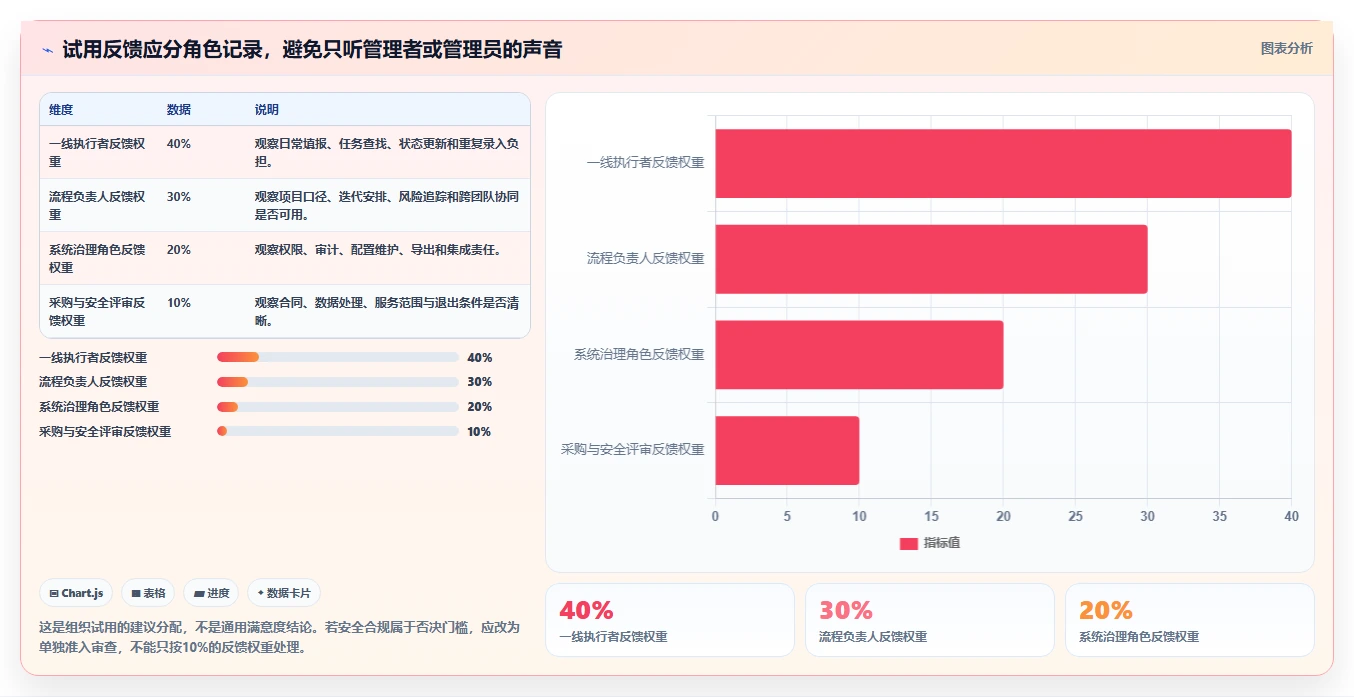Click the 采购与安全评审反馈权重 progress bar
Viewport: 1354px width, 697px height.
coord(338,432)
